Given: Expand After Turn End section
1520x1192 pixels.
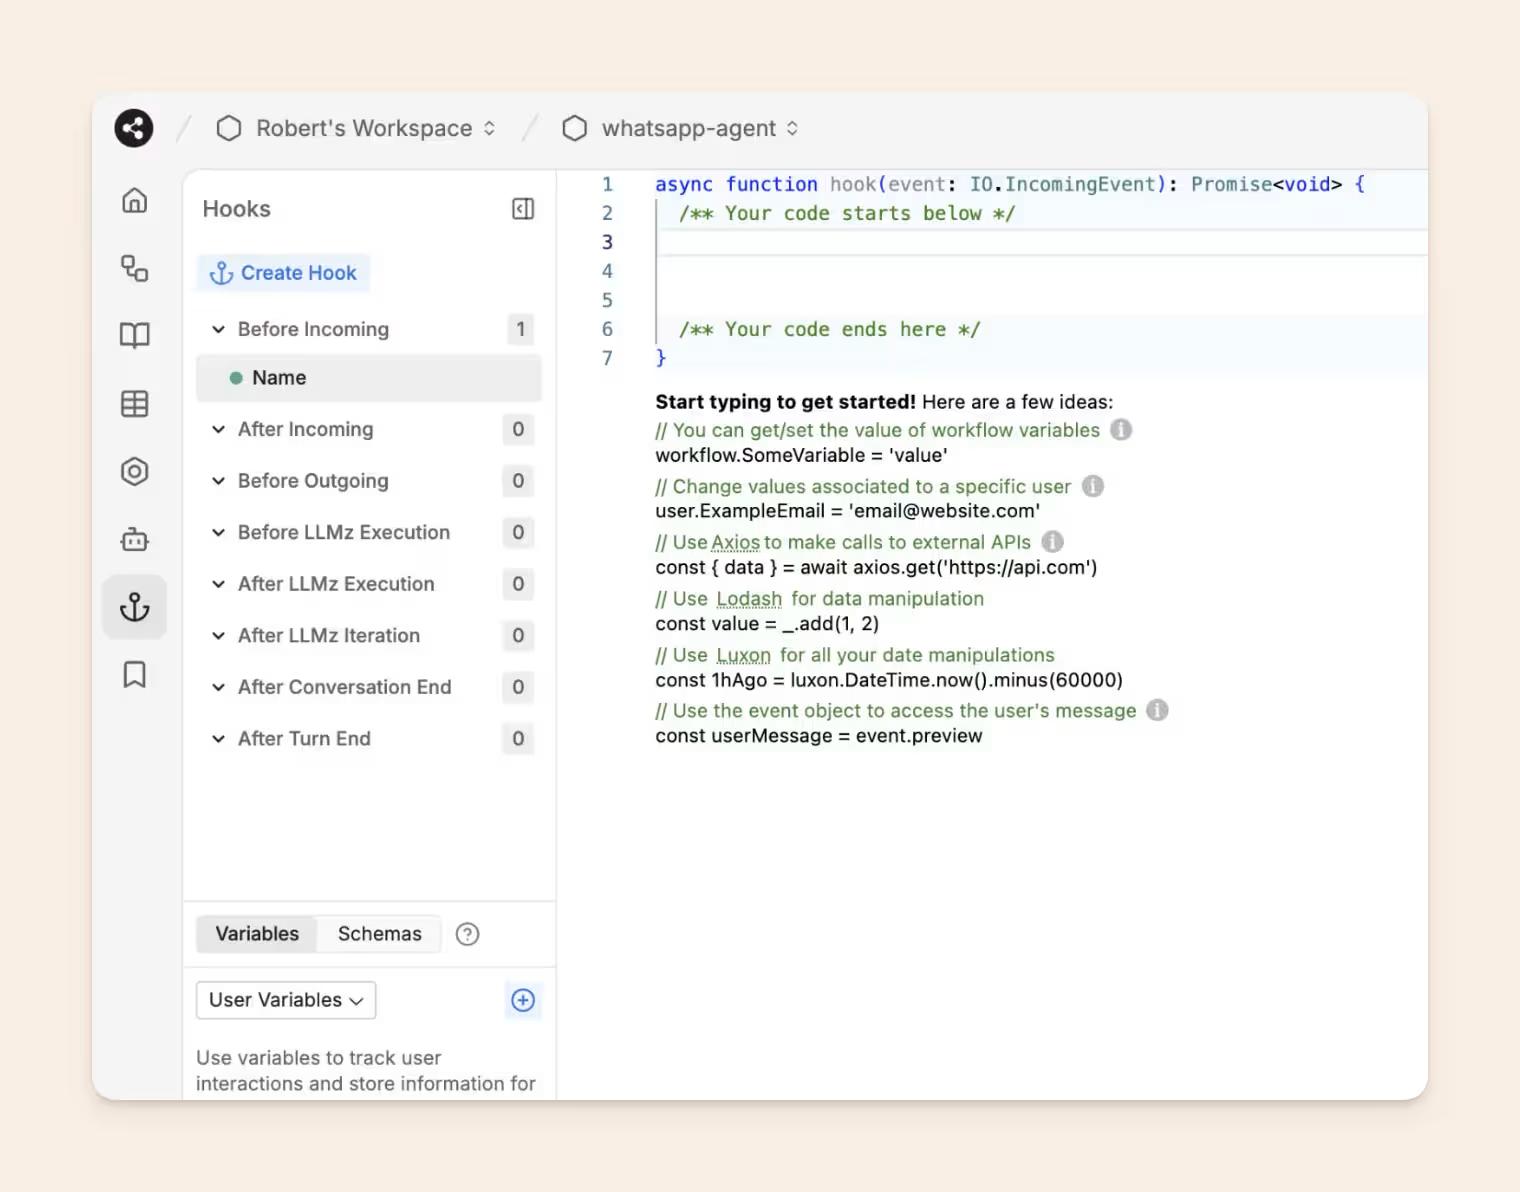Looking at the screenshot, I should [218, 739].
